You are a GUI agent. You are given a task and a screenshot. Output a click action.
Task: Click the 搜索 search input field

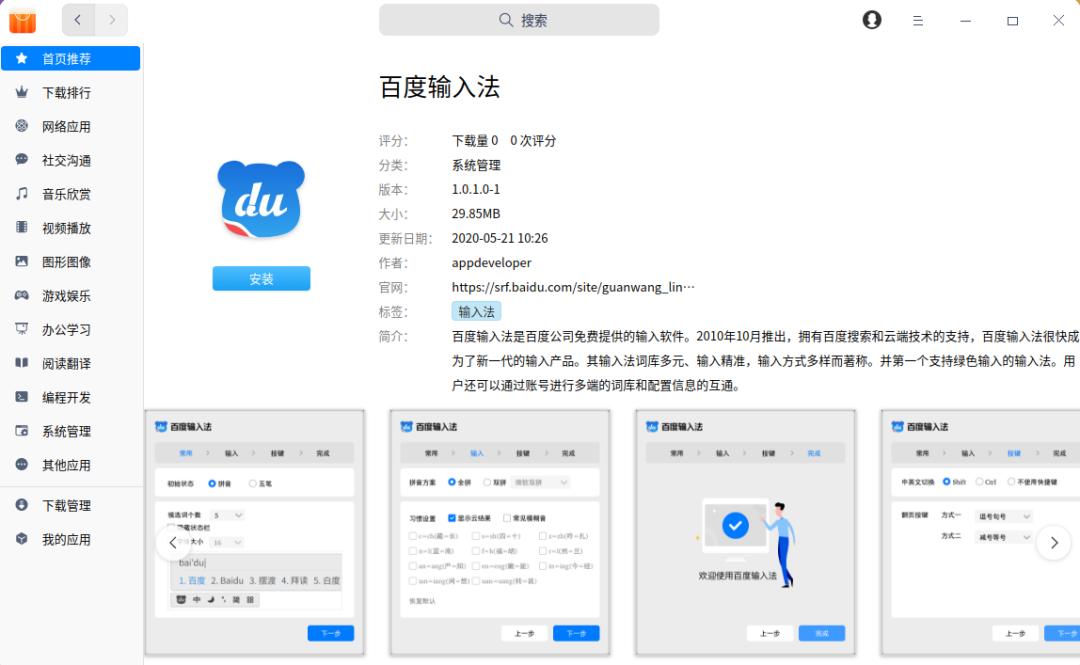[x=518, y=19]
